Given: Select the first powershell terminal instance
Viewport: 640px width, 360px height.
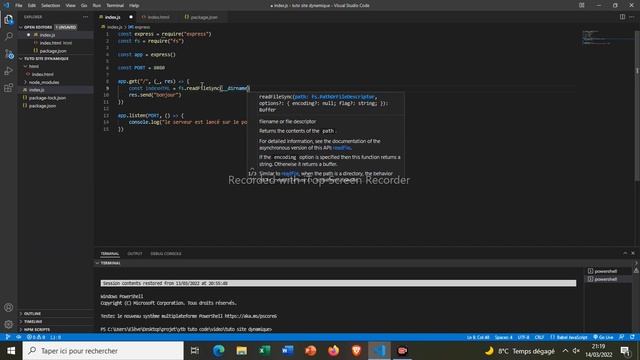Looking at the screenshot, I should [605, 271].
